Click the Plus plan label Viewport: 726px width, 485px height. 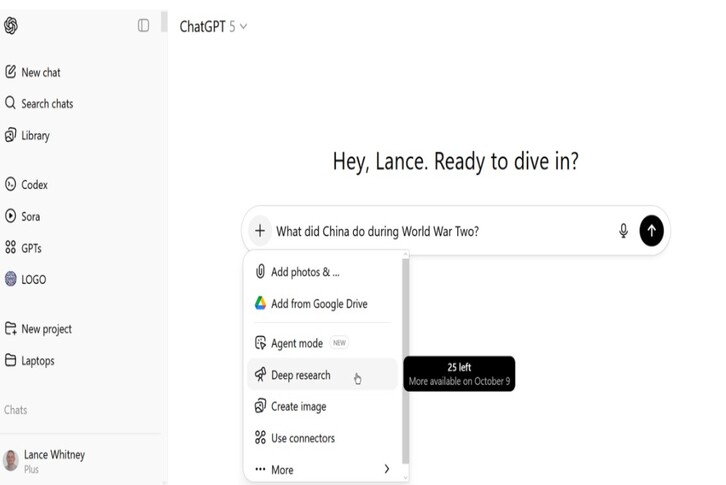(31, 469)
